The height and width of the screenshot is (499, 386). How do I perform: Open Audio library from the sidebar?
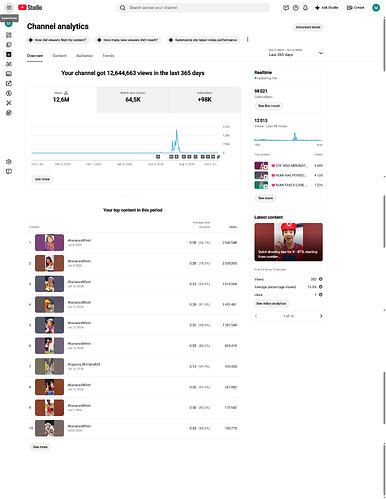[x=9, y=113]
